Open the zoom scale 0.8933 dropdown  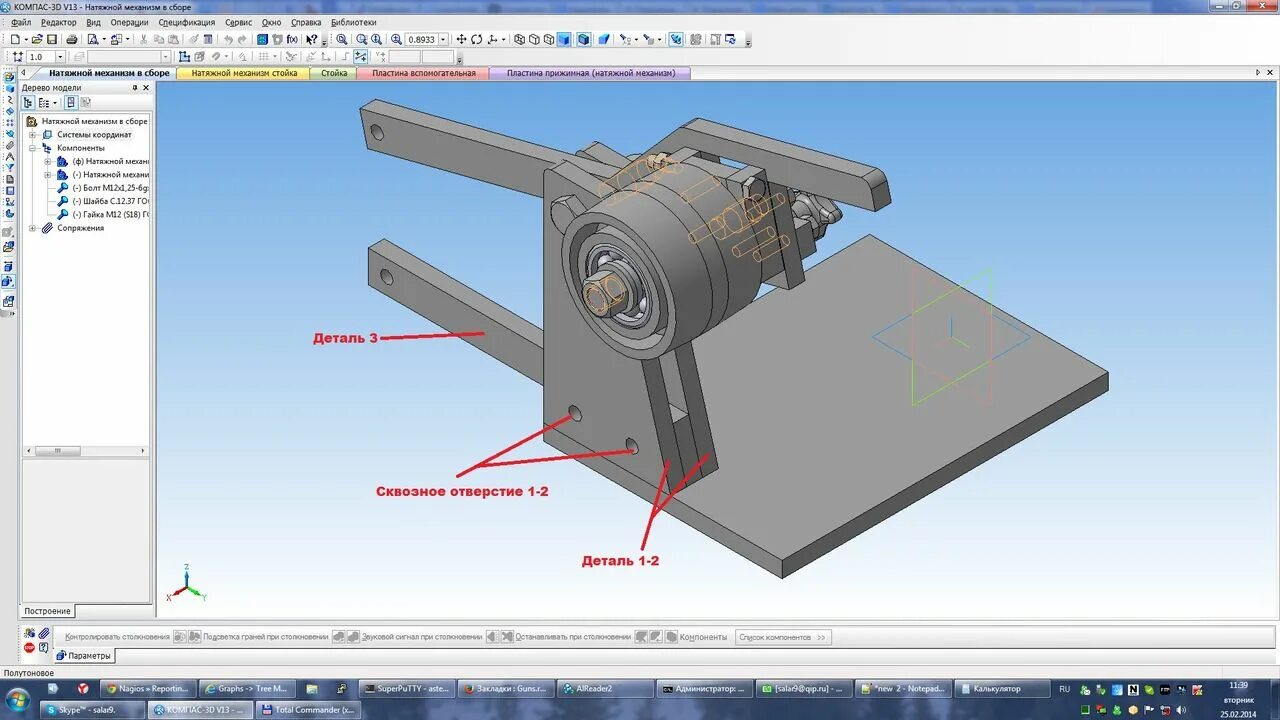click(443, 39)
